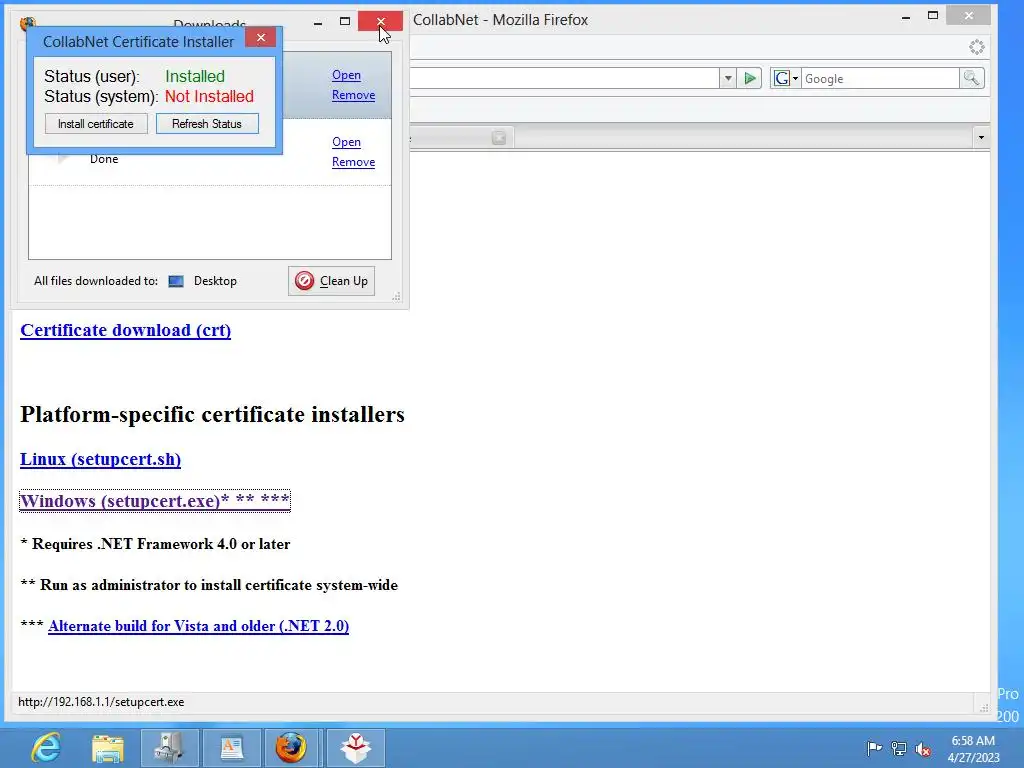This screenshot has width=1024, height=768.
Task: Close the Downloads window
Action: 381,22
